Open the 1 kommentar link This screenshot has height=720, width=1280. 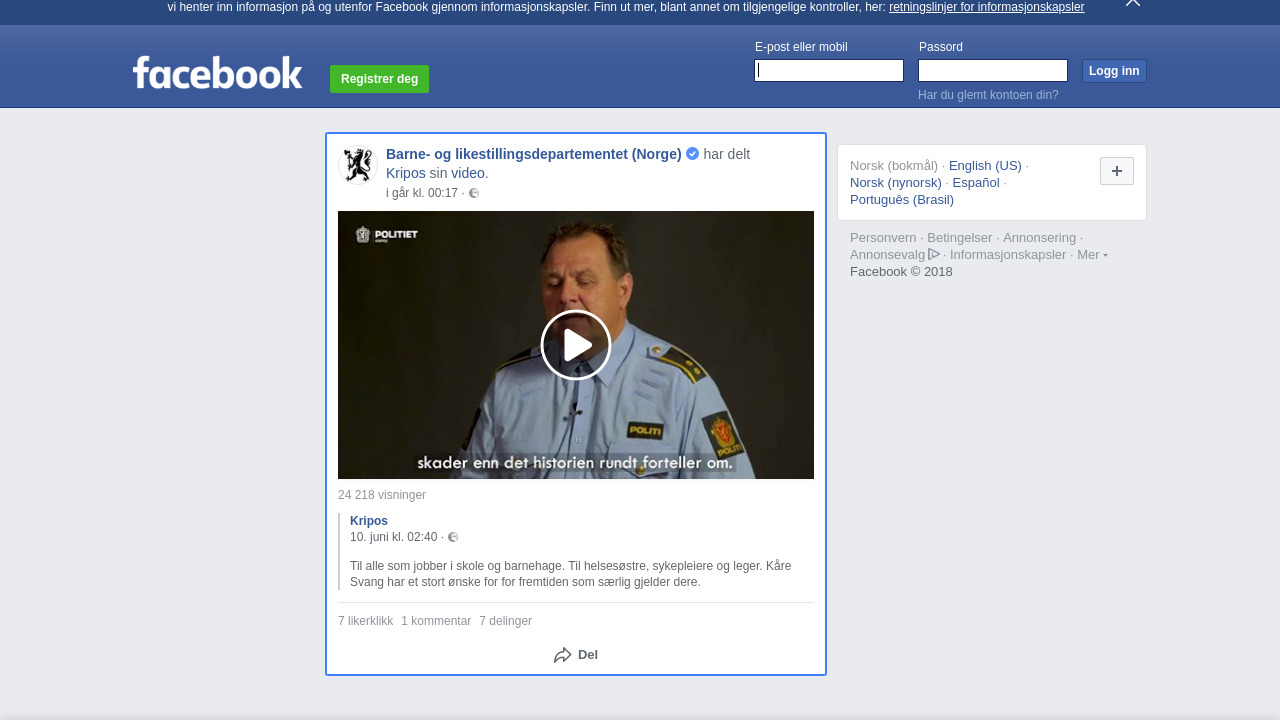436,621
